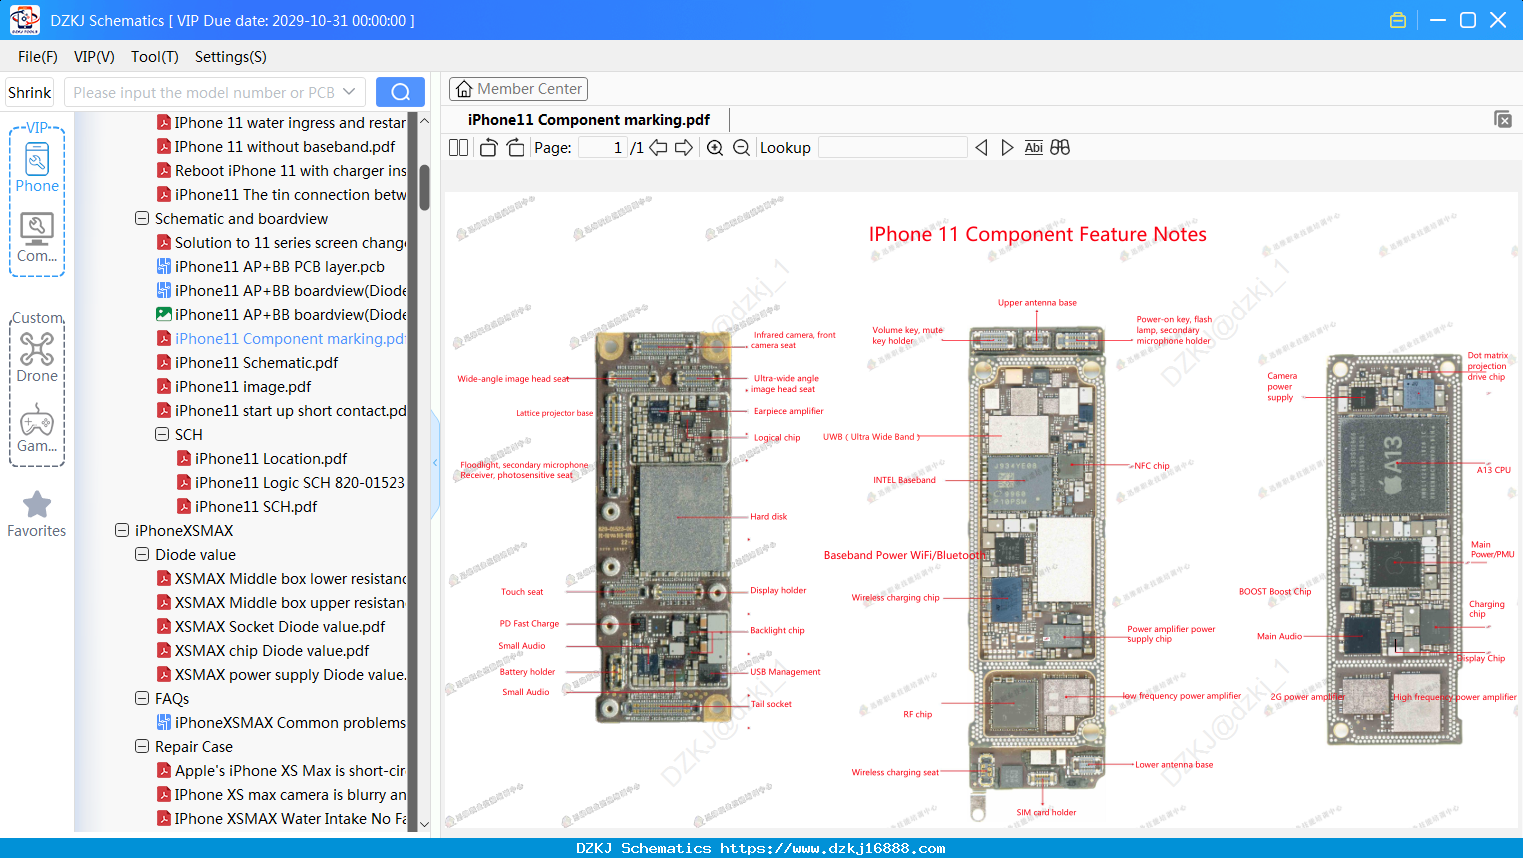Viewport: 1523px width, 858px height.
Task: Open the model number dropdown arrow
Action: [349, 92]
